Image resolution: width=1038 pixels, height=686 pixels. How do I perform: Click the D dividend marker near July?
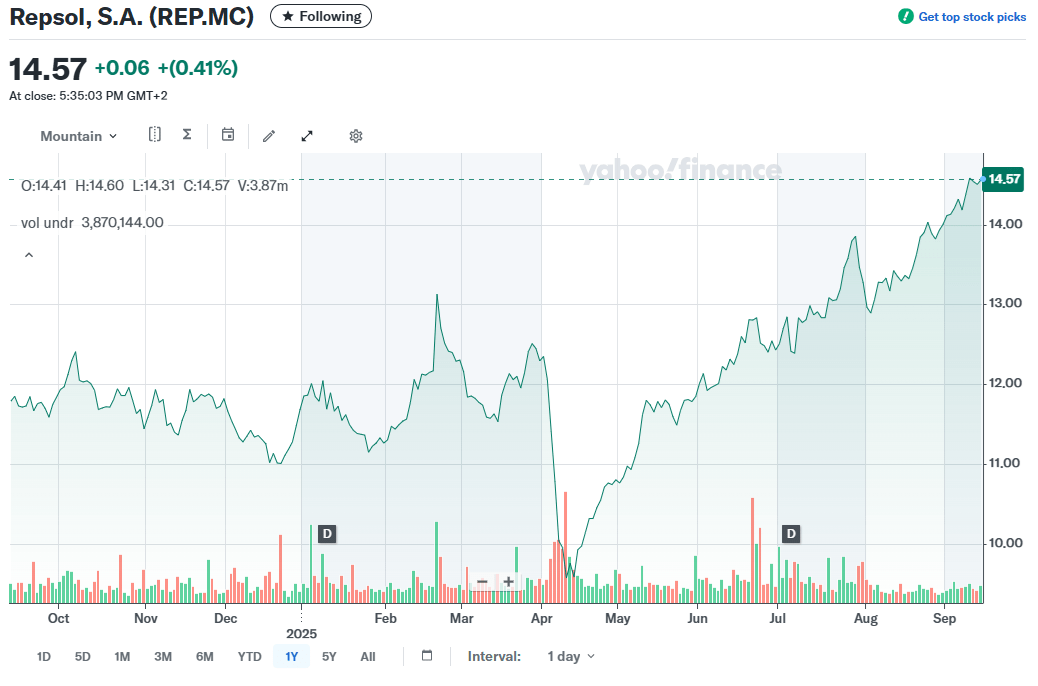coord(790,534)
